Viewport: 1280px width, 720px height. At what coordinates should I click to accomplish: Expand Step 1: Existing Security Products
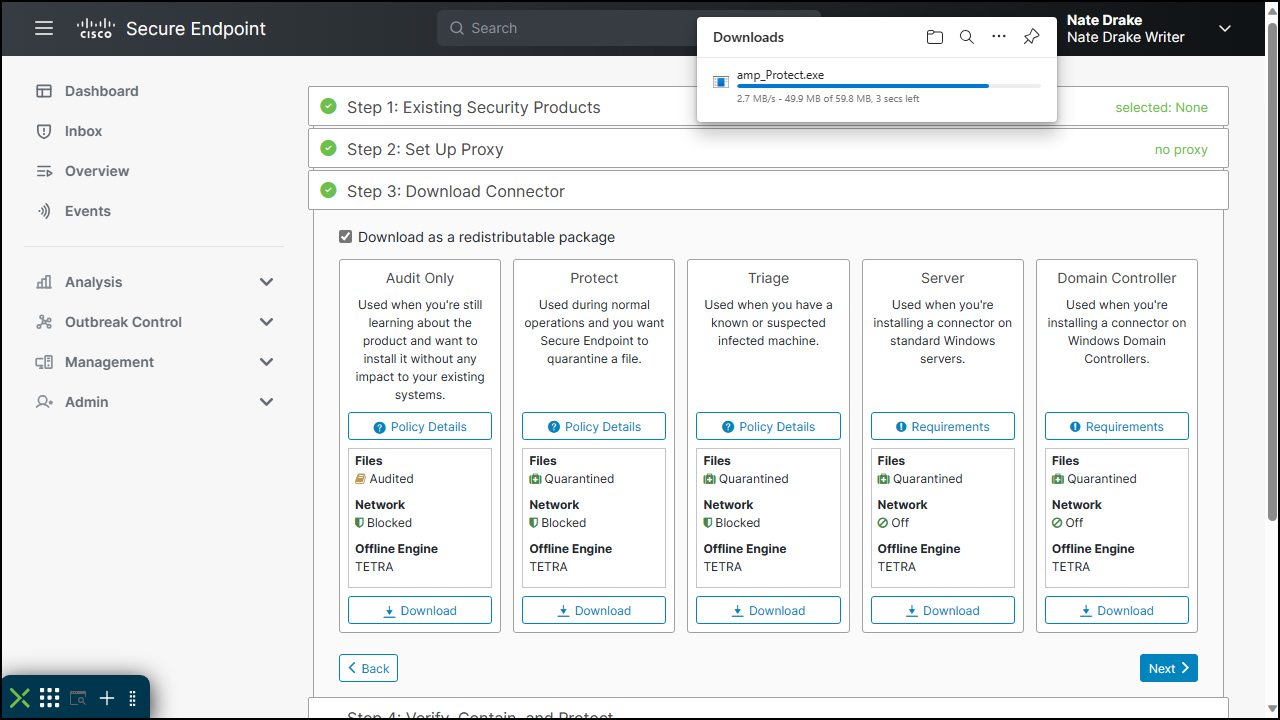[x=473, y=107]
